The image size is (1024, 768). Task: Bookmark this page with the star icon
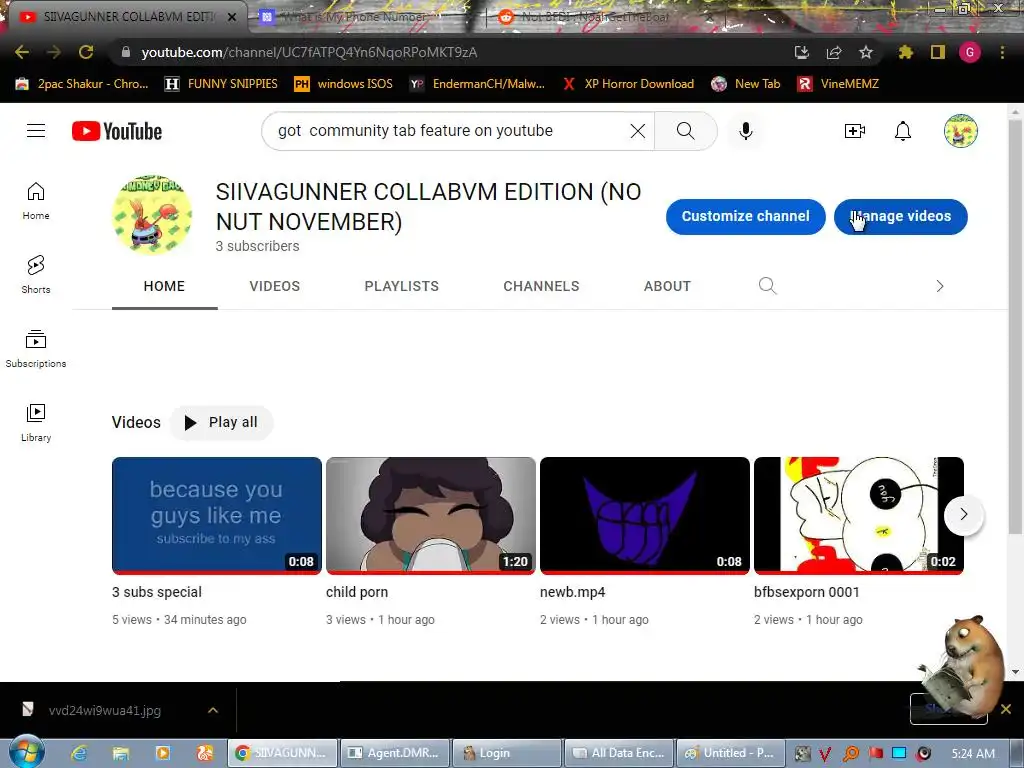point(866,52)
